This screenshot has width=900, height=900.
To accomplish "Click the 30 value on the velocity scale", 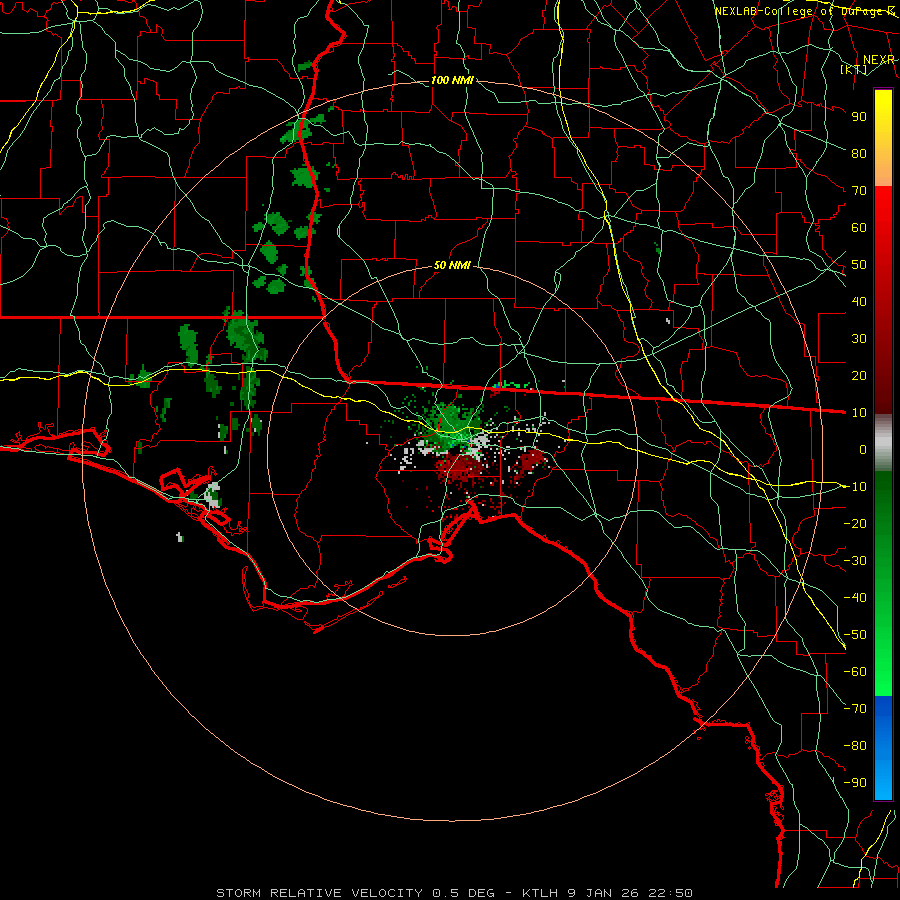I will point(859,339).
